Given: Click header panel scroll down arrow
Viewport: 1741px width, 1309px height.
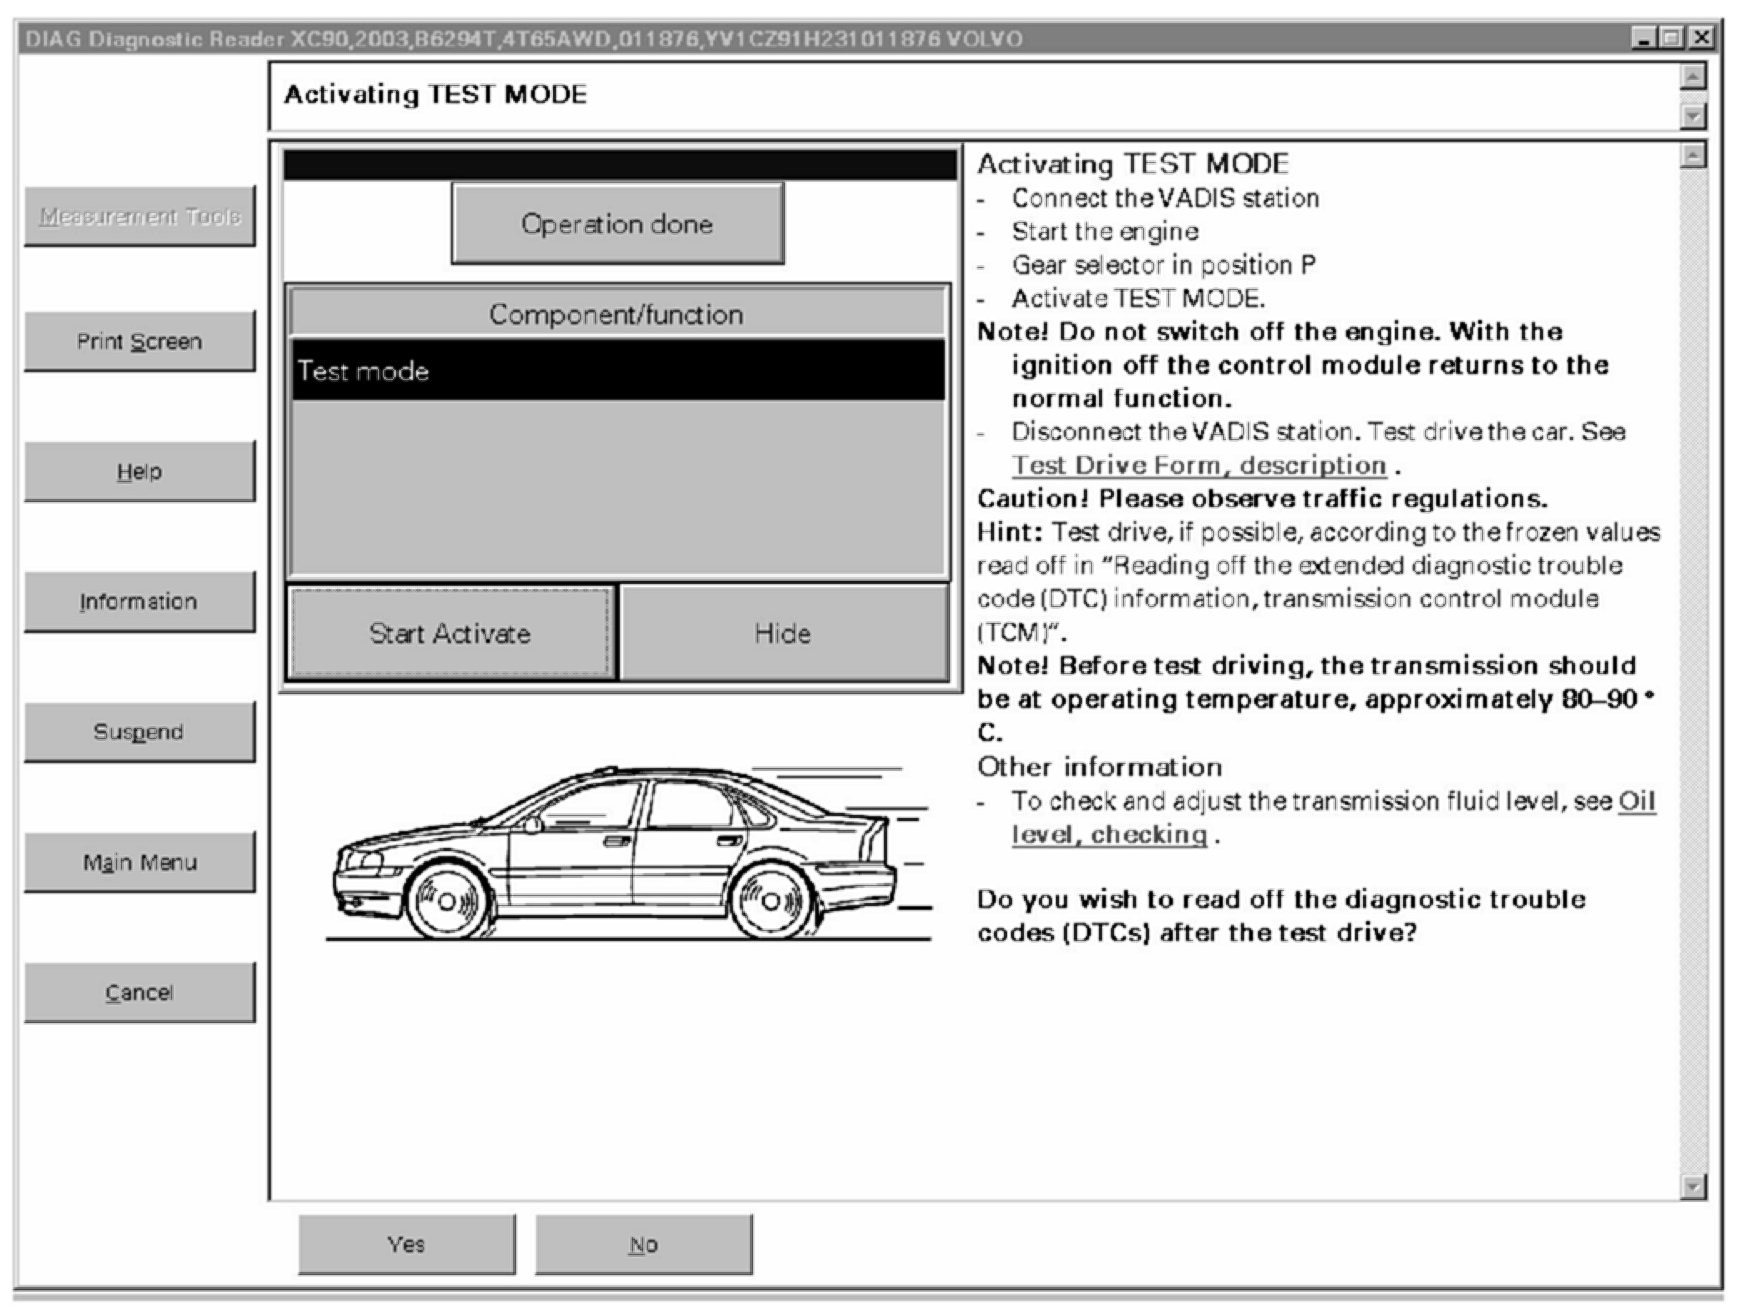Looking at the screenshot, I should tap(1693, 116).
